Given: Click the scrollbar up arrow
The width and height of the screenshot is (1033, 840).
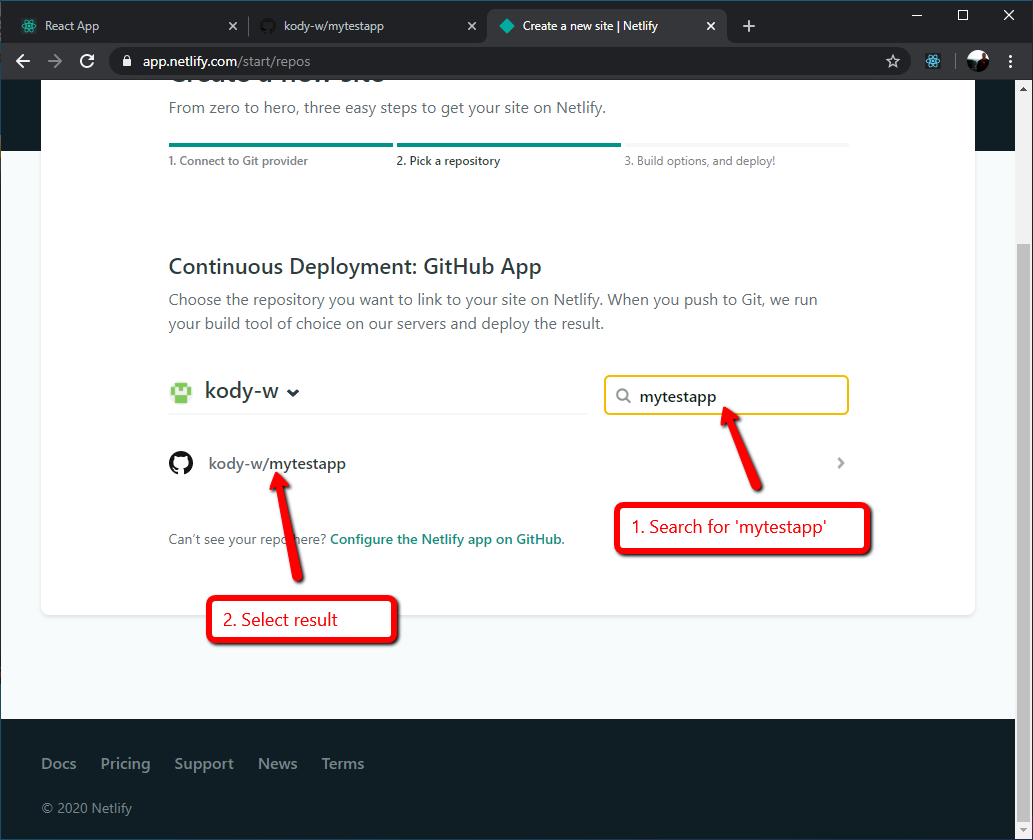Looking at the screenshot, I should point(1023,89).
